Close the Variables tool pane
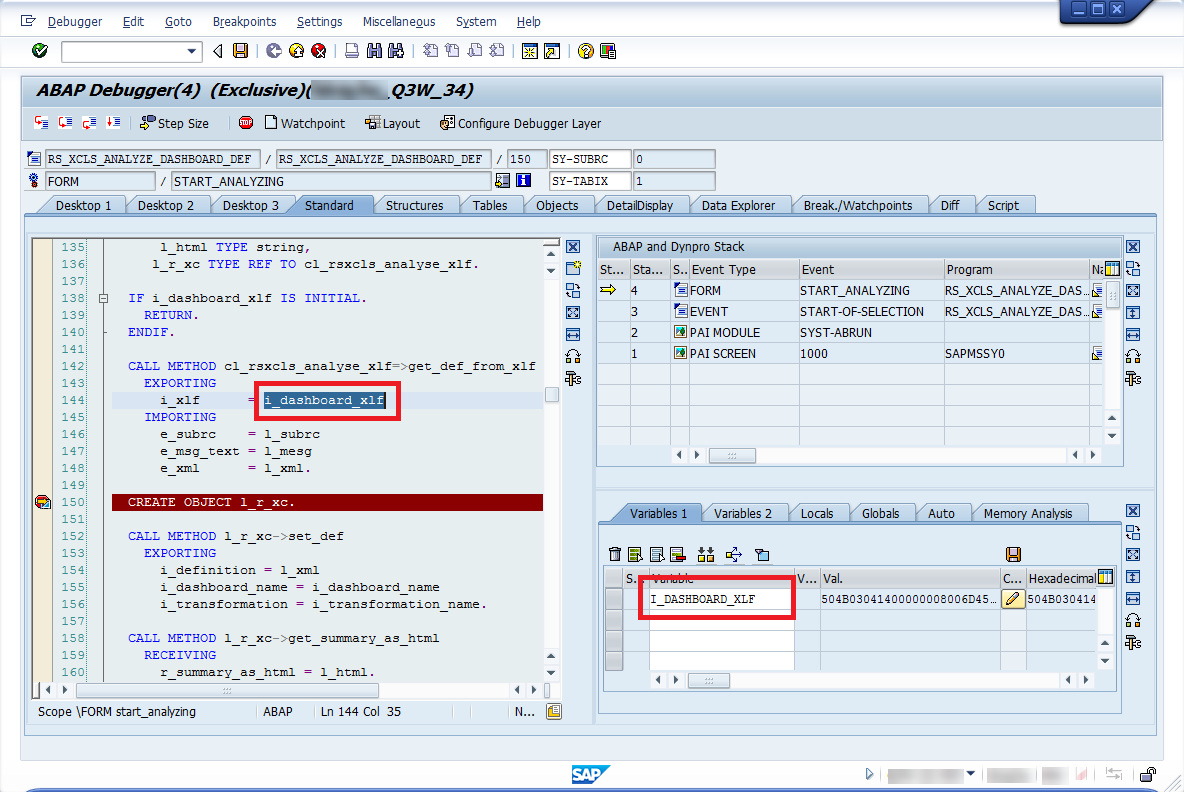This screenshot has width=1184, height=792. point(1133,510)
